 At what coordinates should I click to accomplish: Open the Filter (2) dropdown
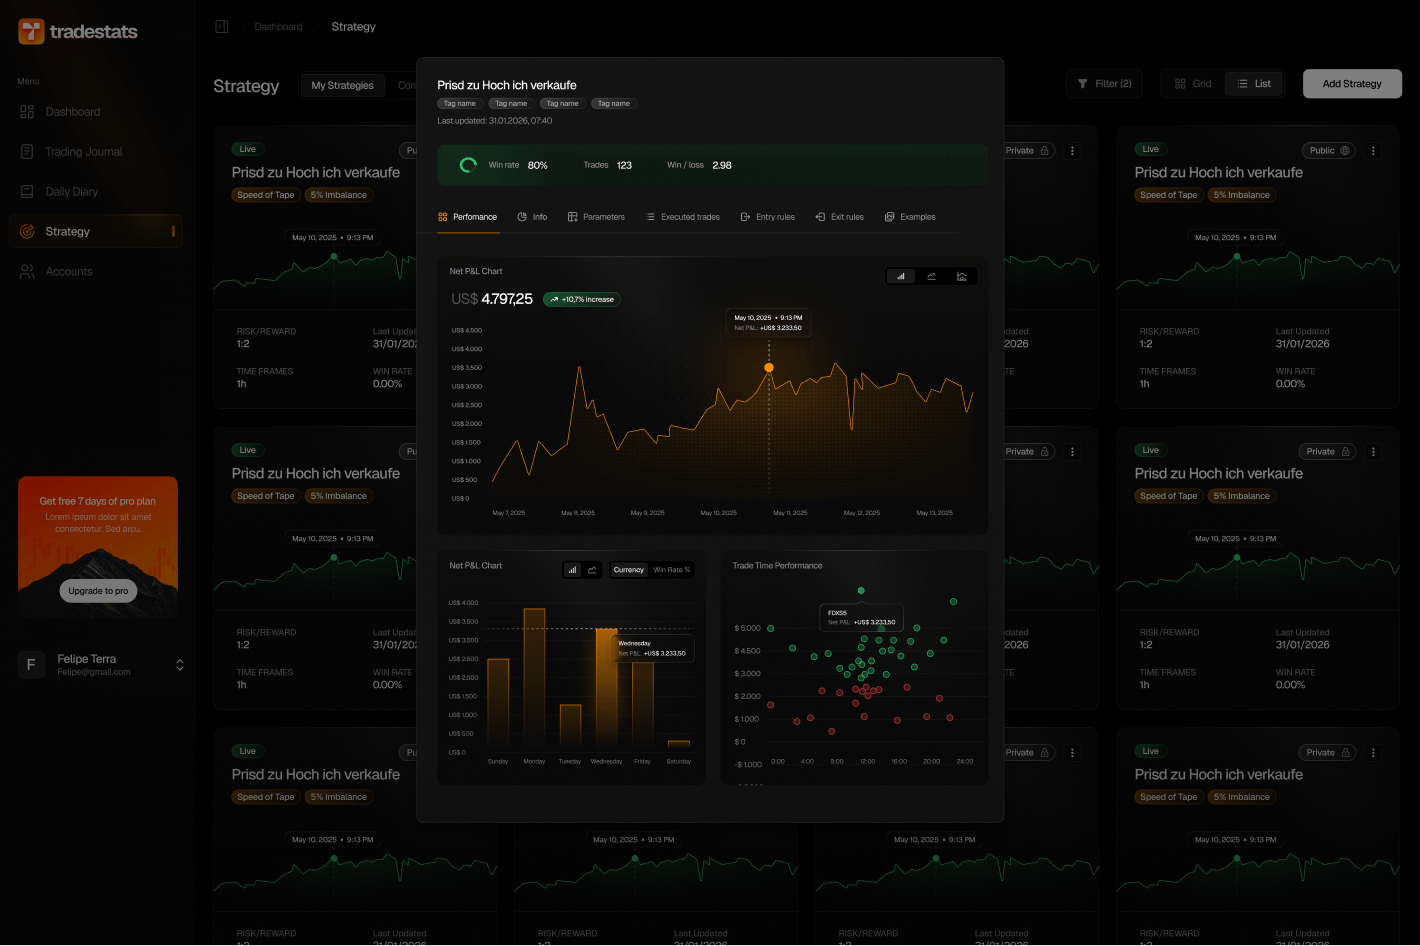[1104, 84]
